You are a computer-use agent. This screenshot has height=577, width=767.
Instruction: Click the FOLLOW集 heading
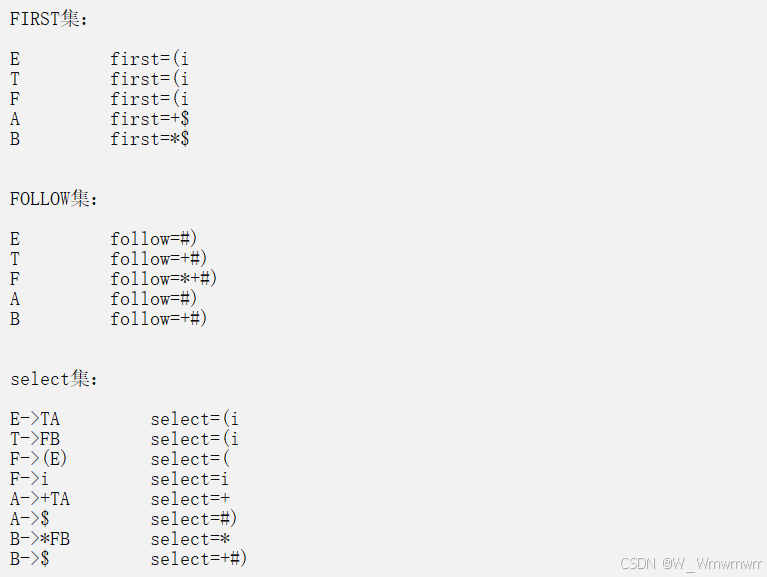pos(54,199)
